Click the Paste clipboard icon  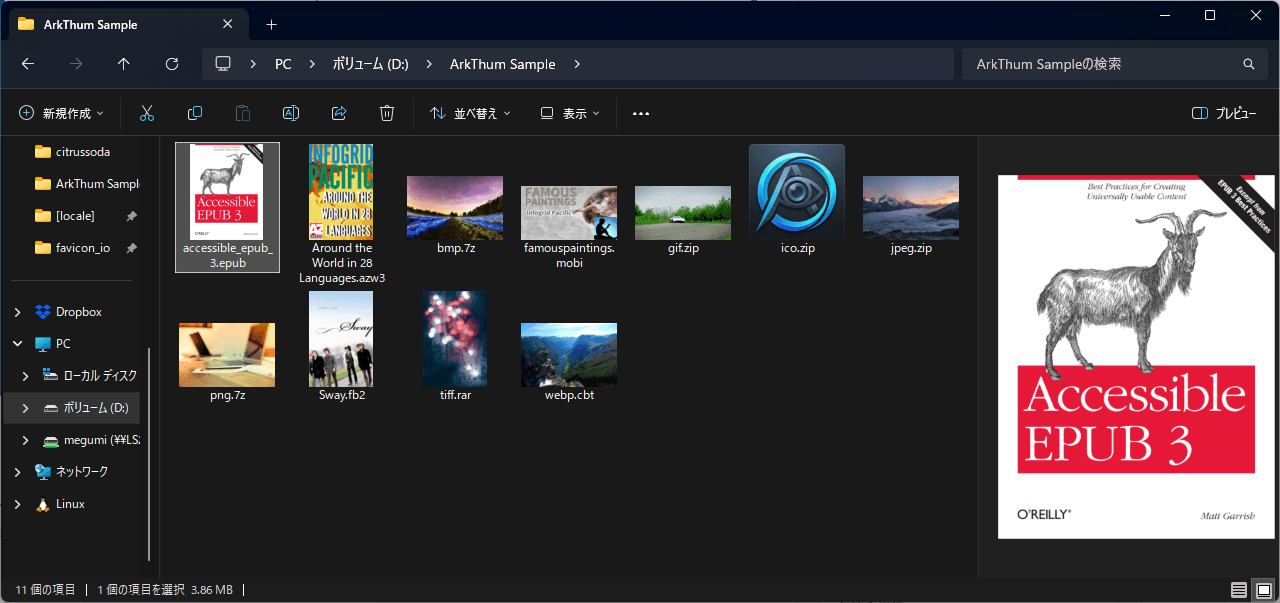(243, 113)
